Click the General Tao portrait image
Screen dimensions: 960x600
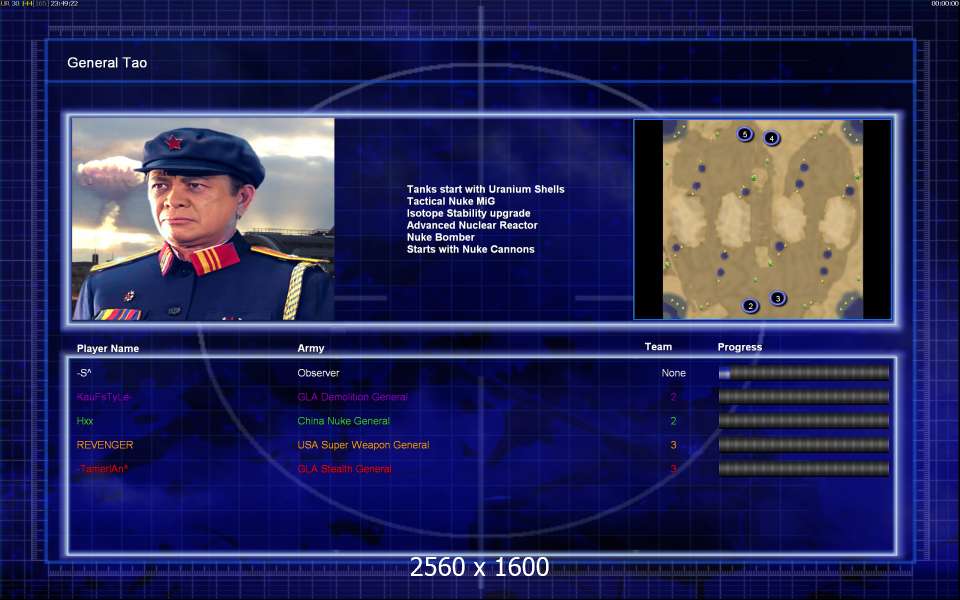(203, 219)
